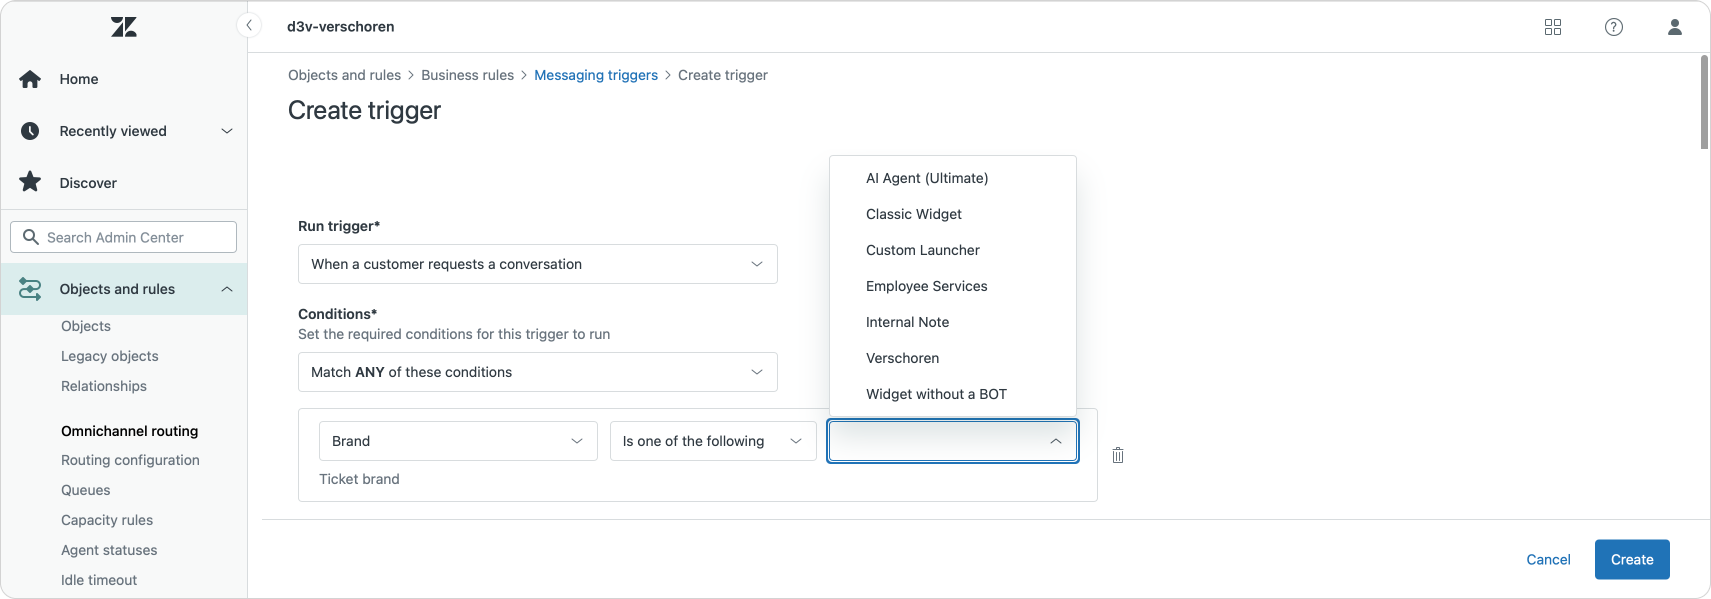Choose AI Agent (Ultimate) brand option
The image size is (1711, 599).
tap(926, 178)
